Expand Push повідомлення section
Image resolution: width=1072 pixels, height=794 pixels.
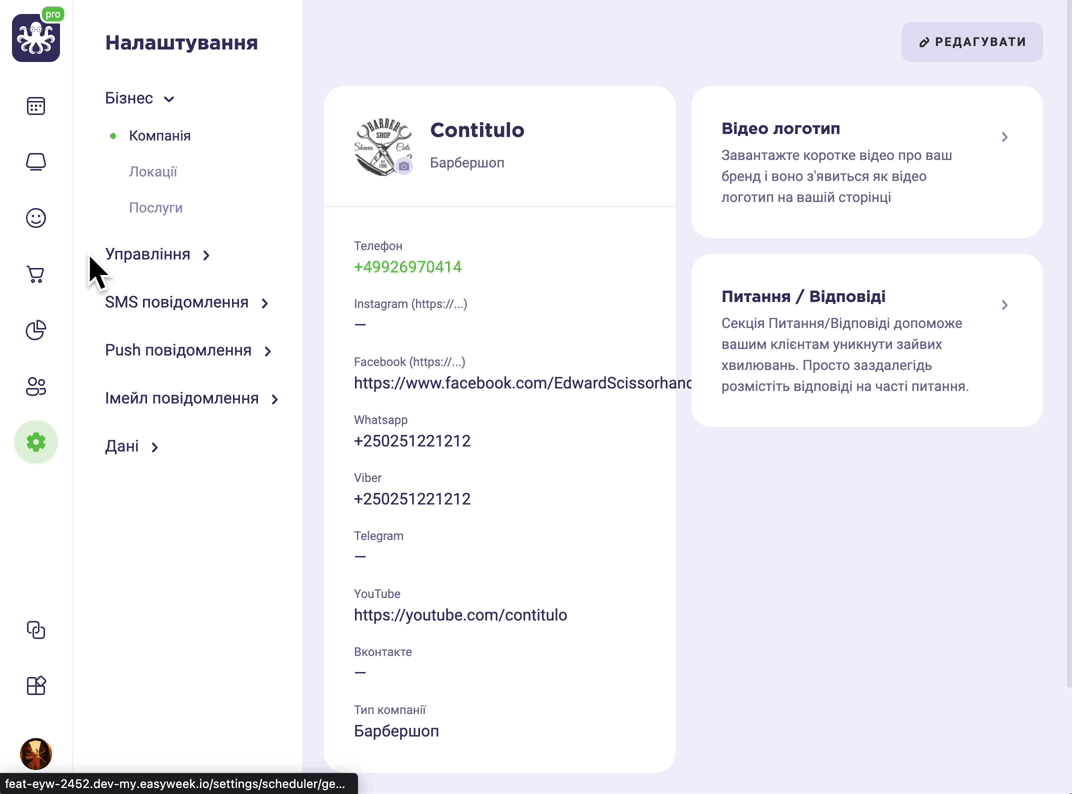click(x=188, y=350)
